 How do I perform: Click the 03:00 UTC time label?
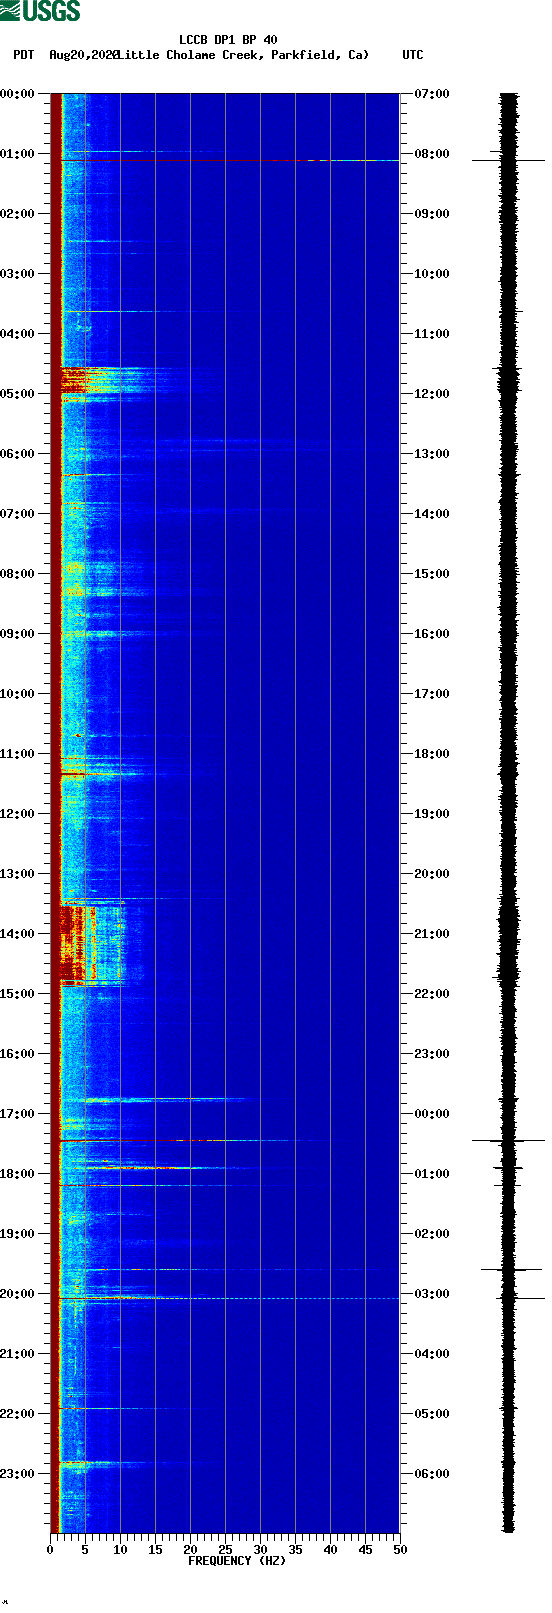432,1294
